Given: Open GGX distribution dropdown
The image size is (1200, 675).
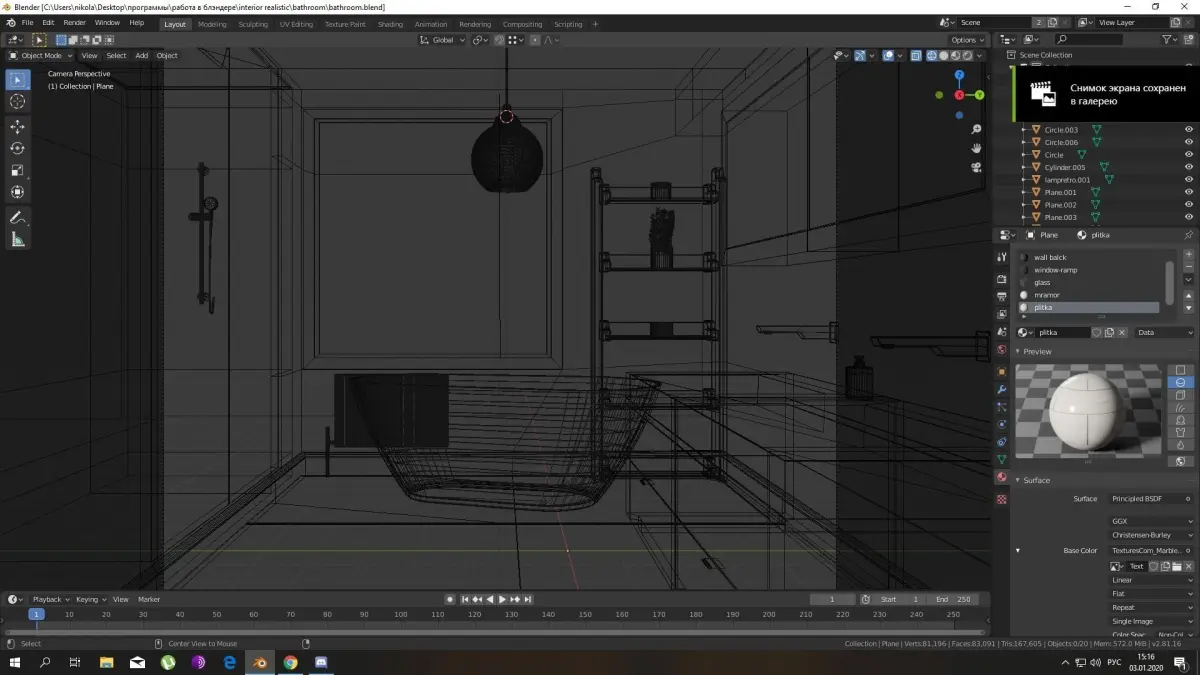Looking at the screenshot, I should pos(1152,521).
